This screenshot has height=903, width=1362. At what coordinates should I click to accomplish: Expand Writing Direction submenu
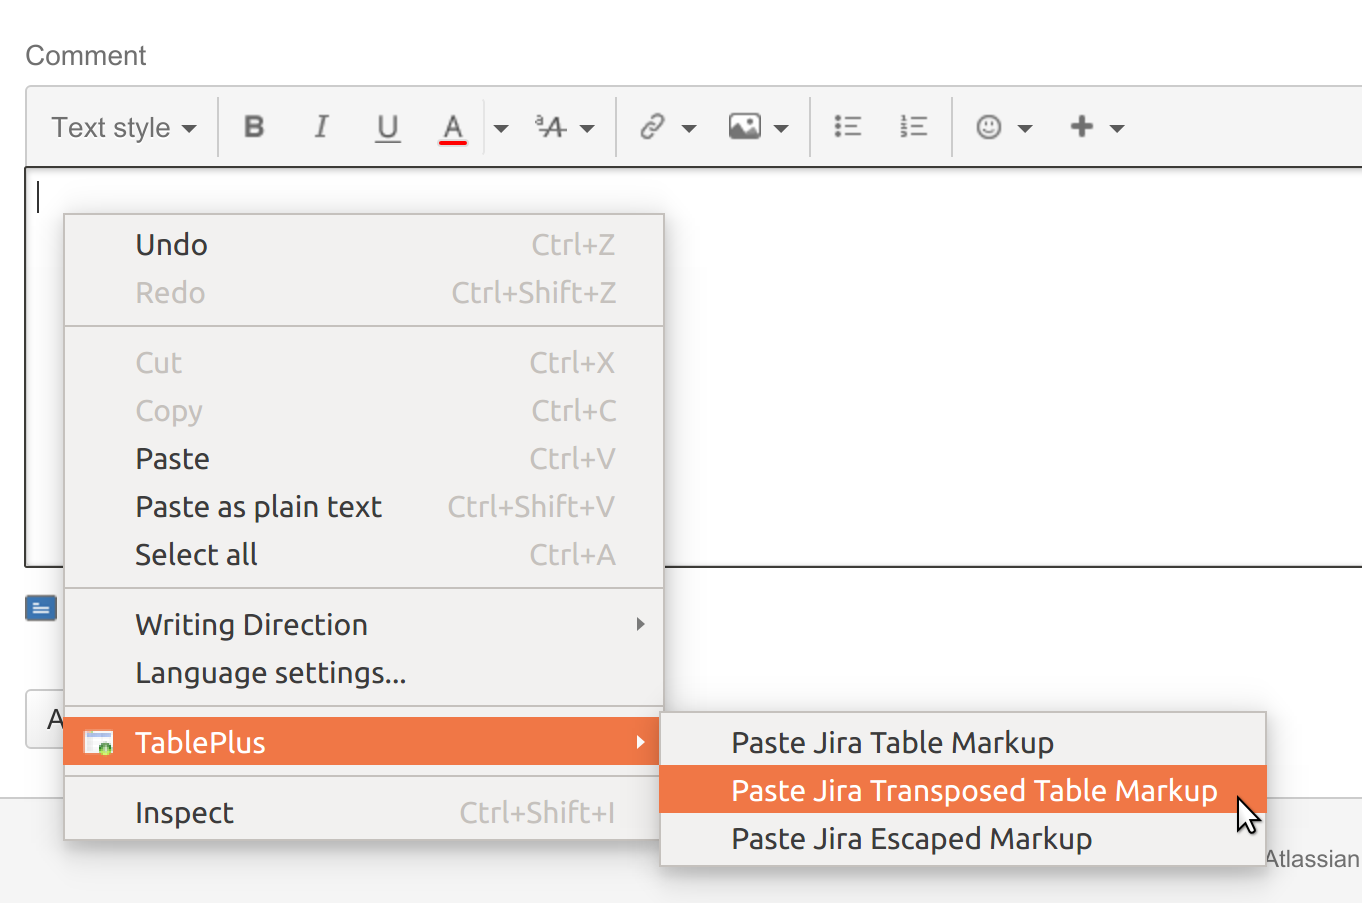tap(364, 625)
